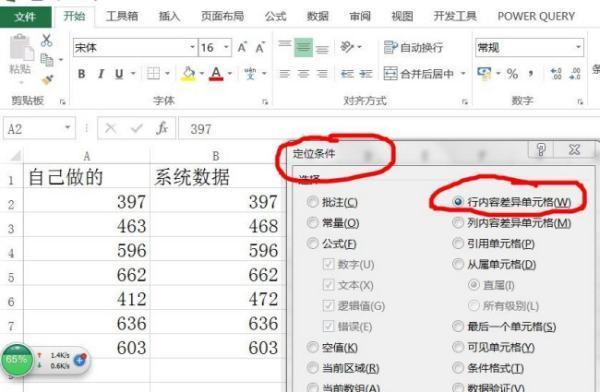Open the font name dropdown 宋体
This screenshot has width=600, height=392.
pyautogui.click(x=192, y=47)
